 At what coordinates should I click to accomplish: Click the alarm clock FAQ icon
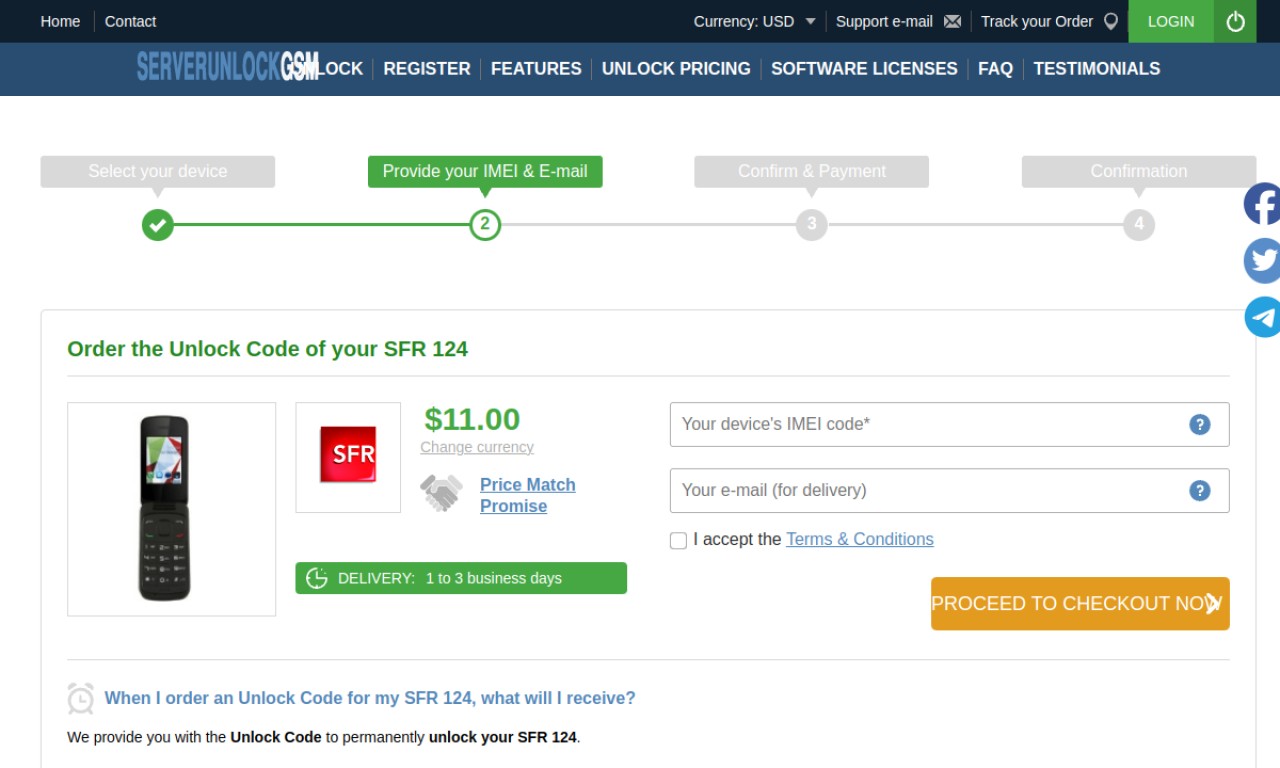(81, 698)
